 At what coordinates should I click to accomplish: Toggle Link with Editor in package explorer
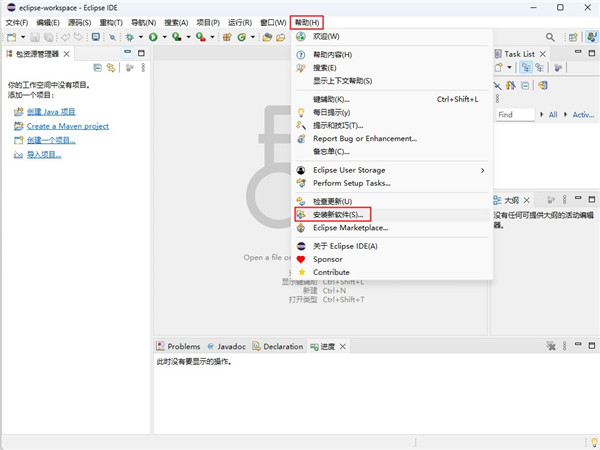(x=111, y=68)
